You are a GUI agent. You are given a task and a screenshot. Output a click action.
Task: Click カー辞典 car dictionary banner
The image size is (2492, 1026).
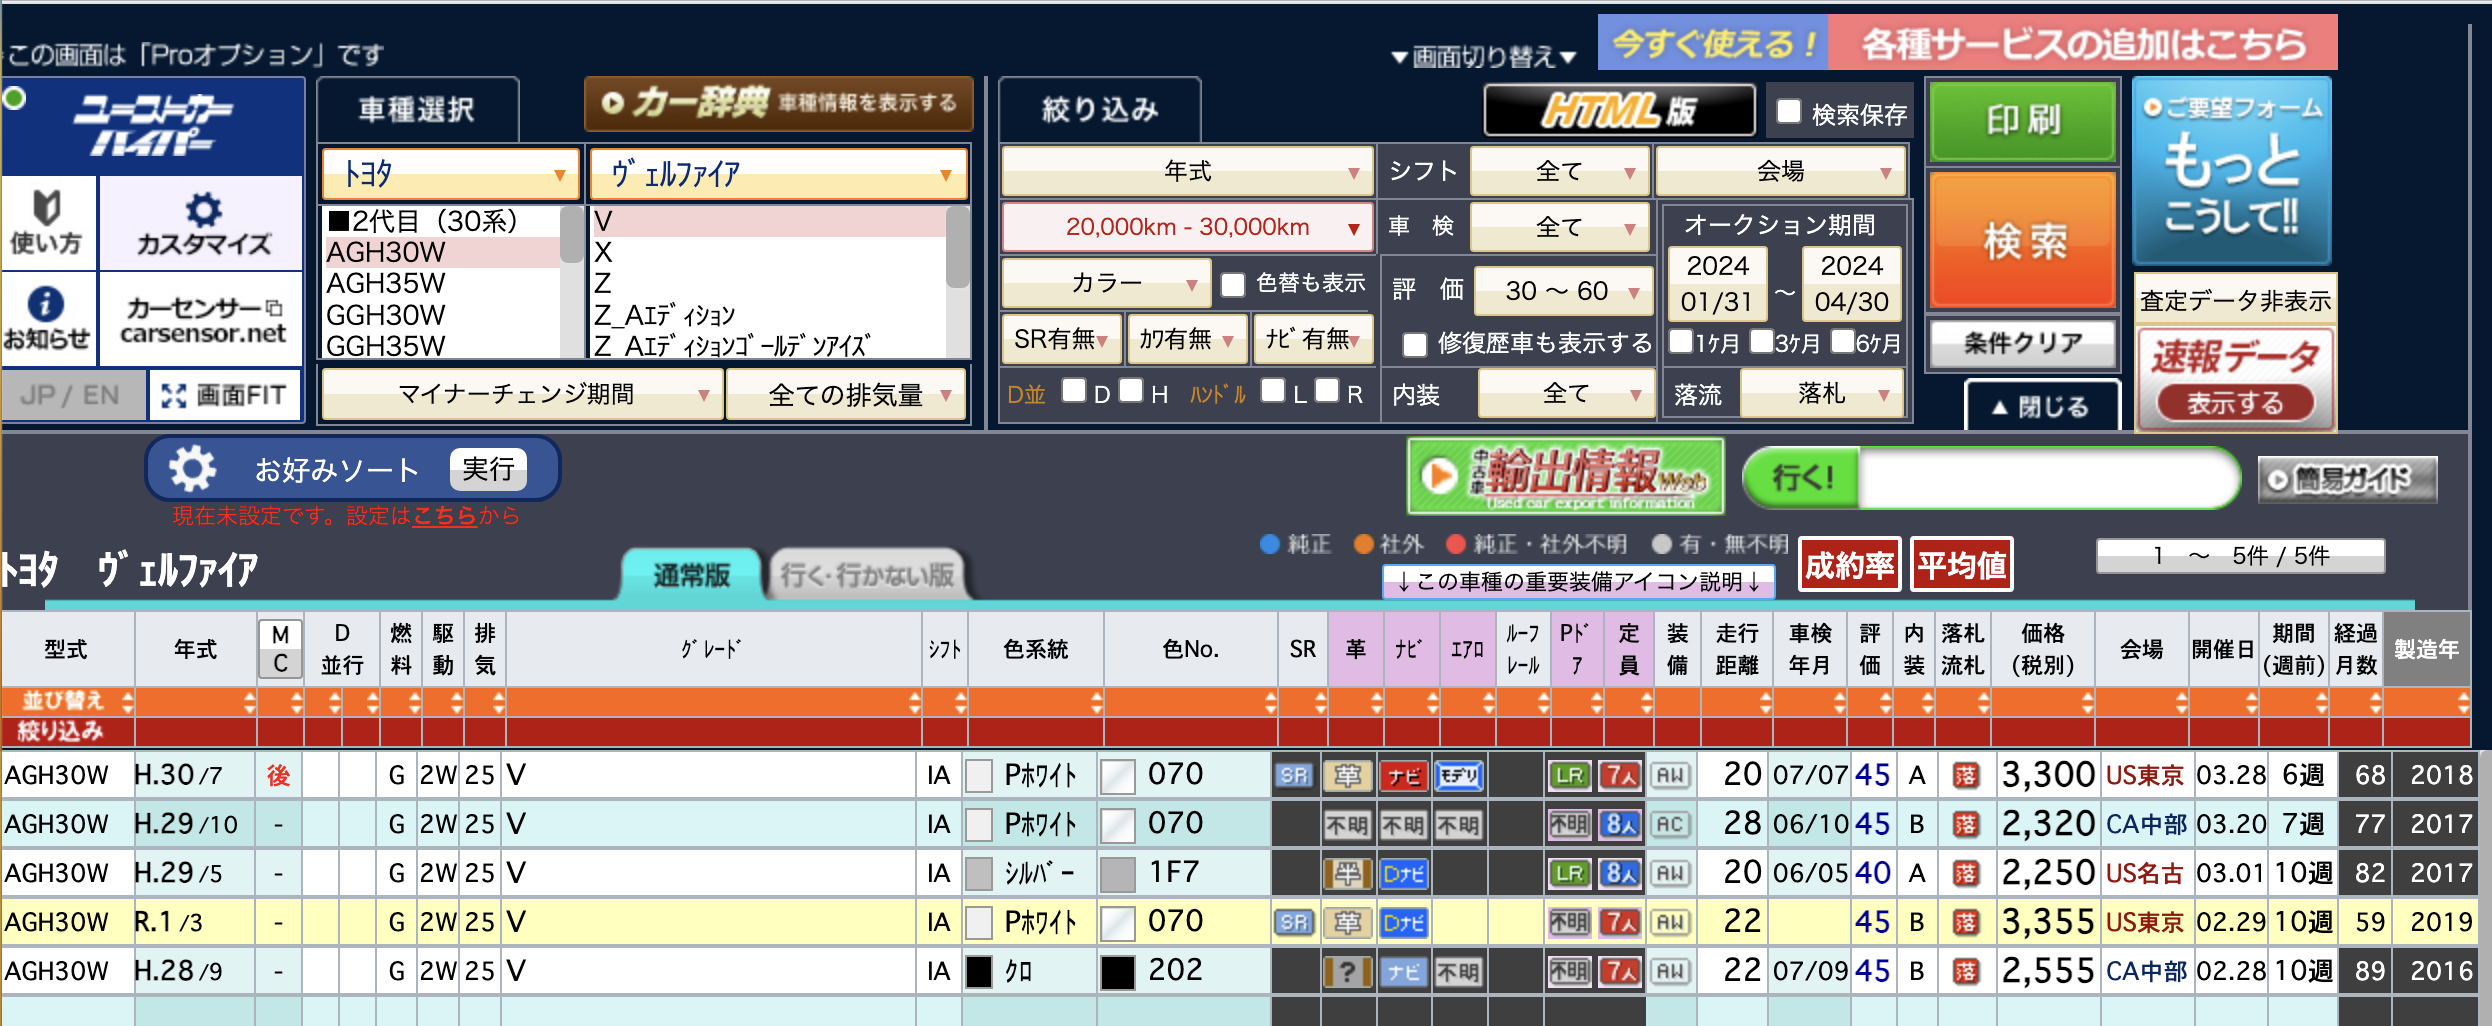779,103
